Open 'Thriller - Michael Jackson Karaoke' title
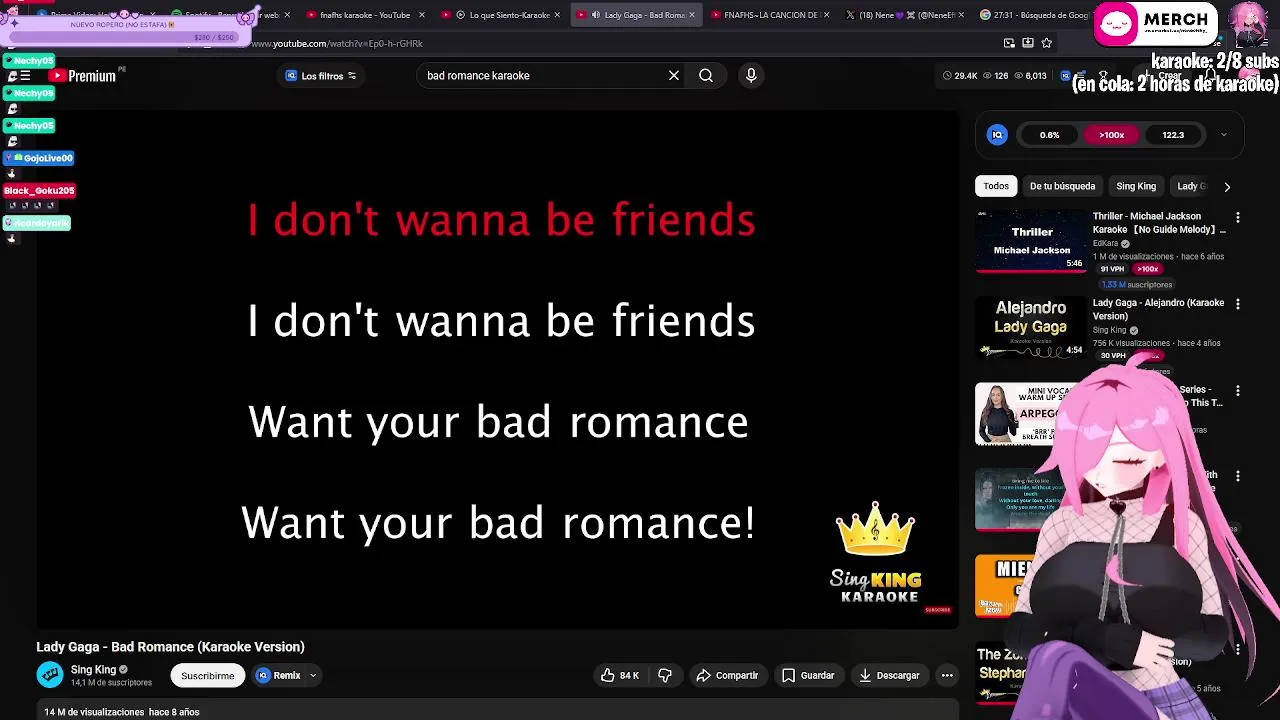Screen dimensions: 1280x720 tap(1158, 223)
